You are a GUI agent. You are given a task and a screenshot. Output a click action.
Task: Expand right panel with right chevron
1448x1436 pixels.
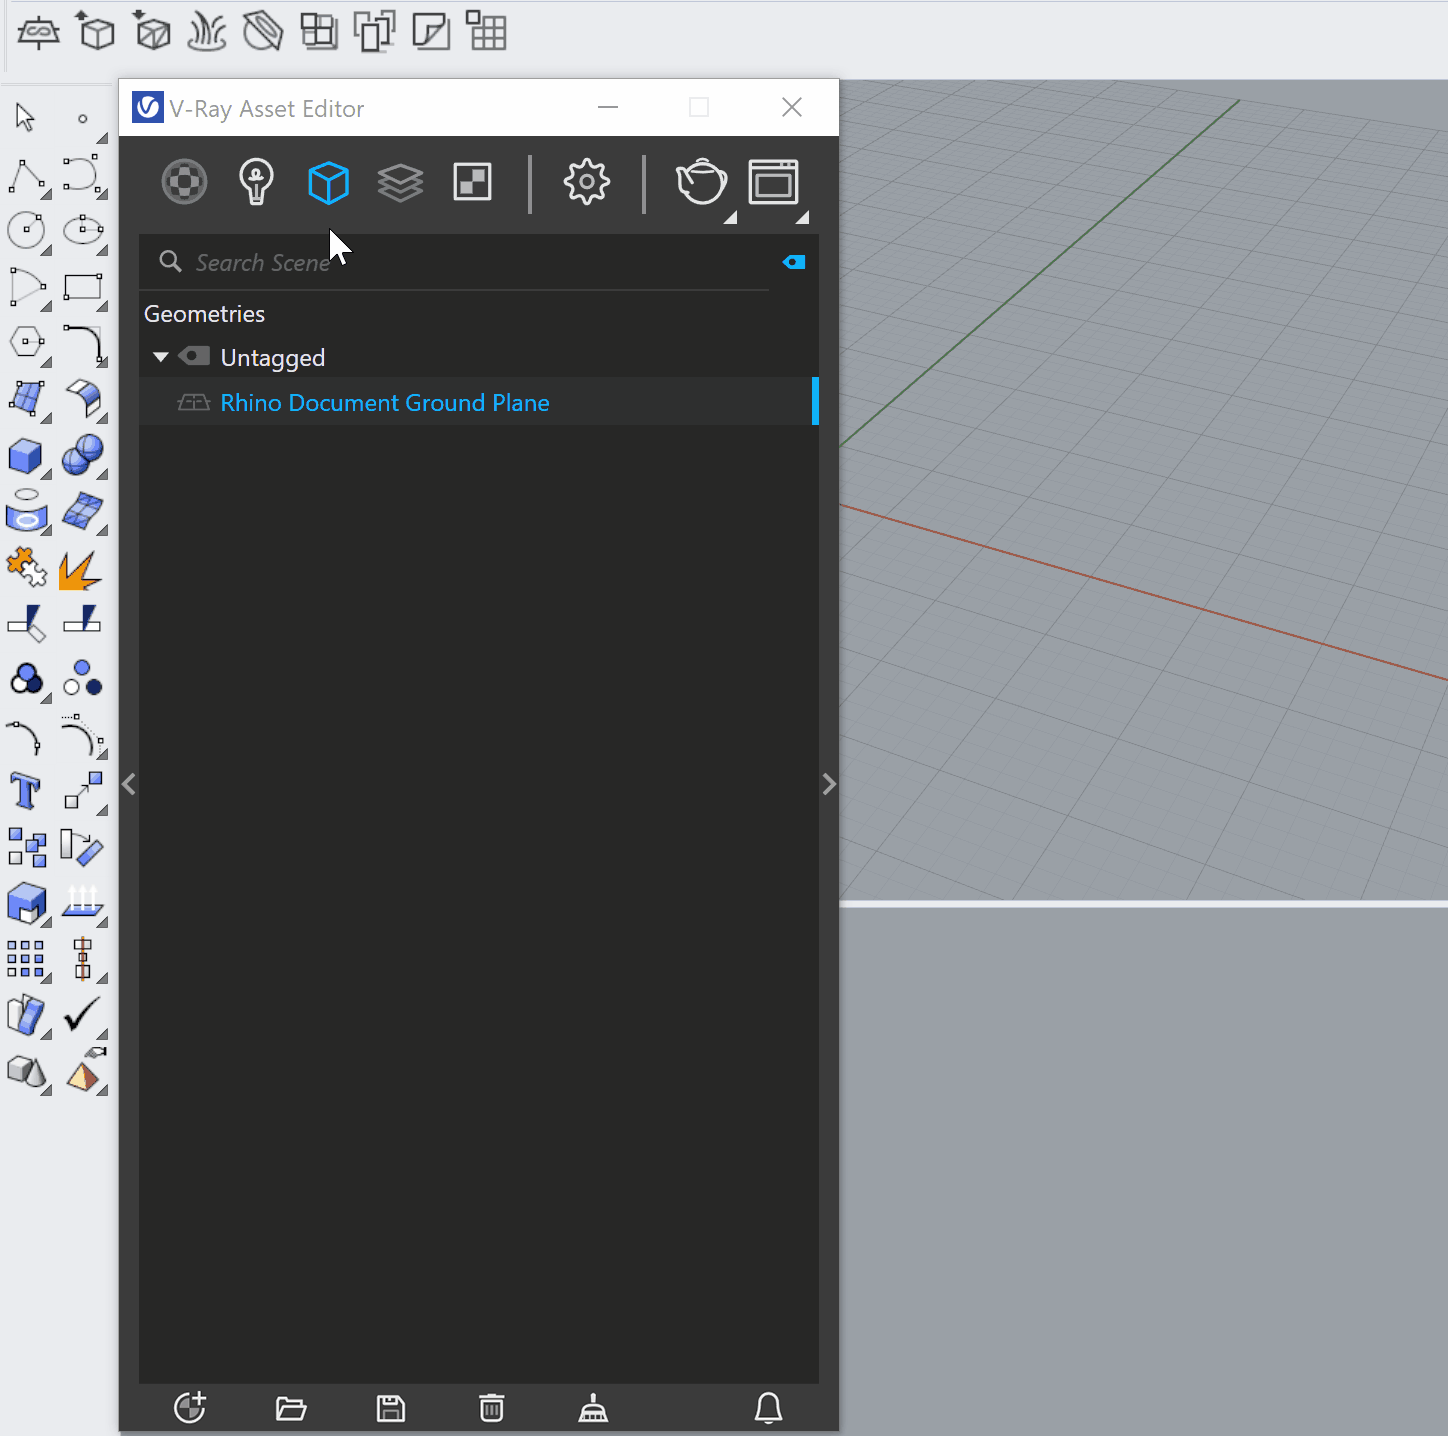829,784
